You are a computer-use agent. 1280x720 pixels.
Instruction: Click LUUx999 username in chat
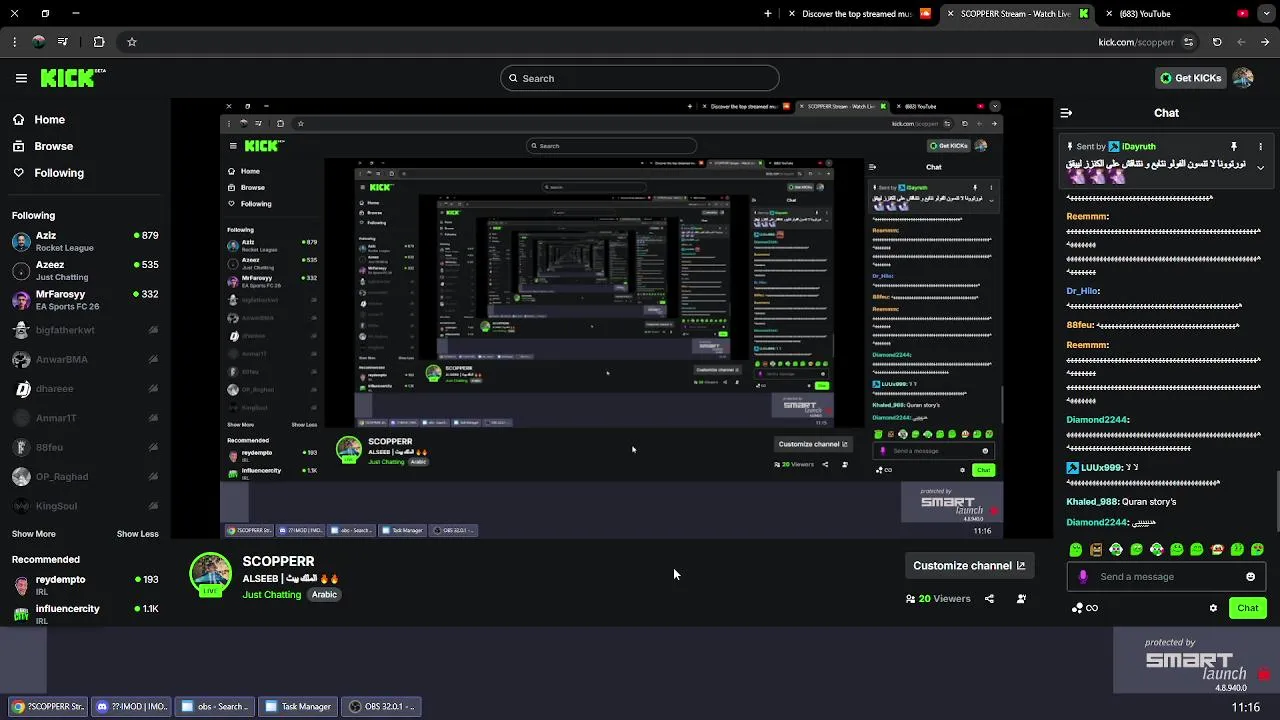pos(1102,468)
